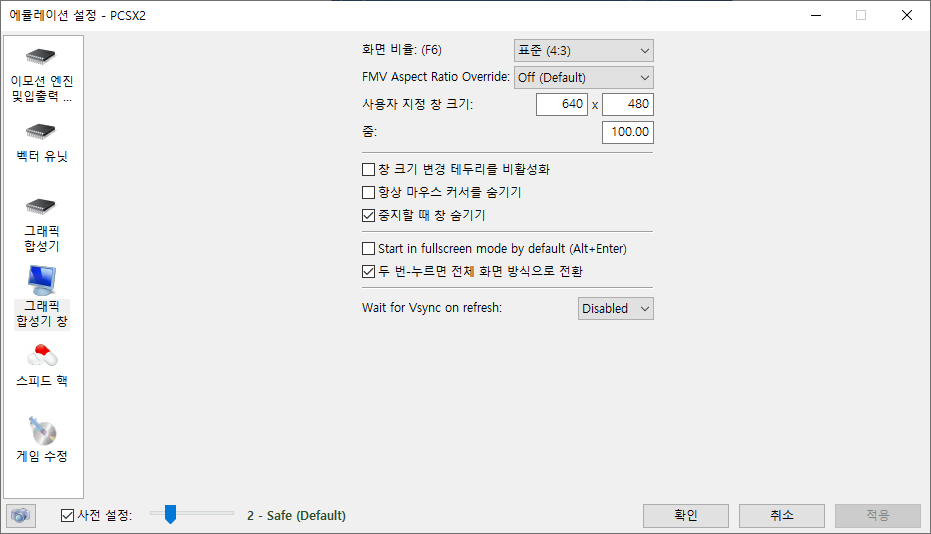This screenshot has height=534, width=931.
Task: Open FMV Aspect Ratio Override dropdown
Action: pyautogui.click(x=584, y=77)
